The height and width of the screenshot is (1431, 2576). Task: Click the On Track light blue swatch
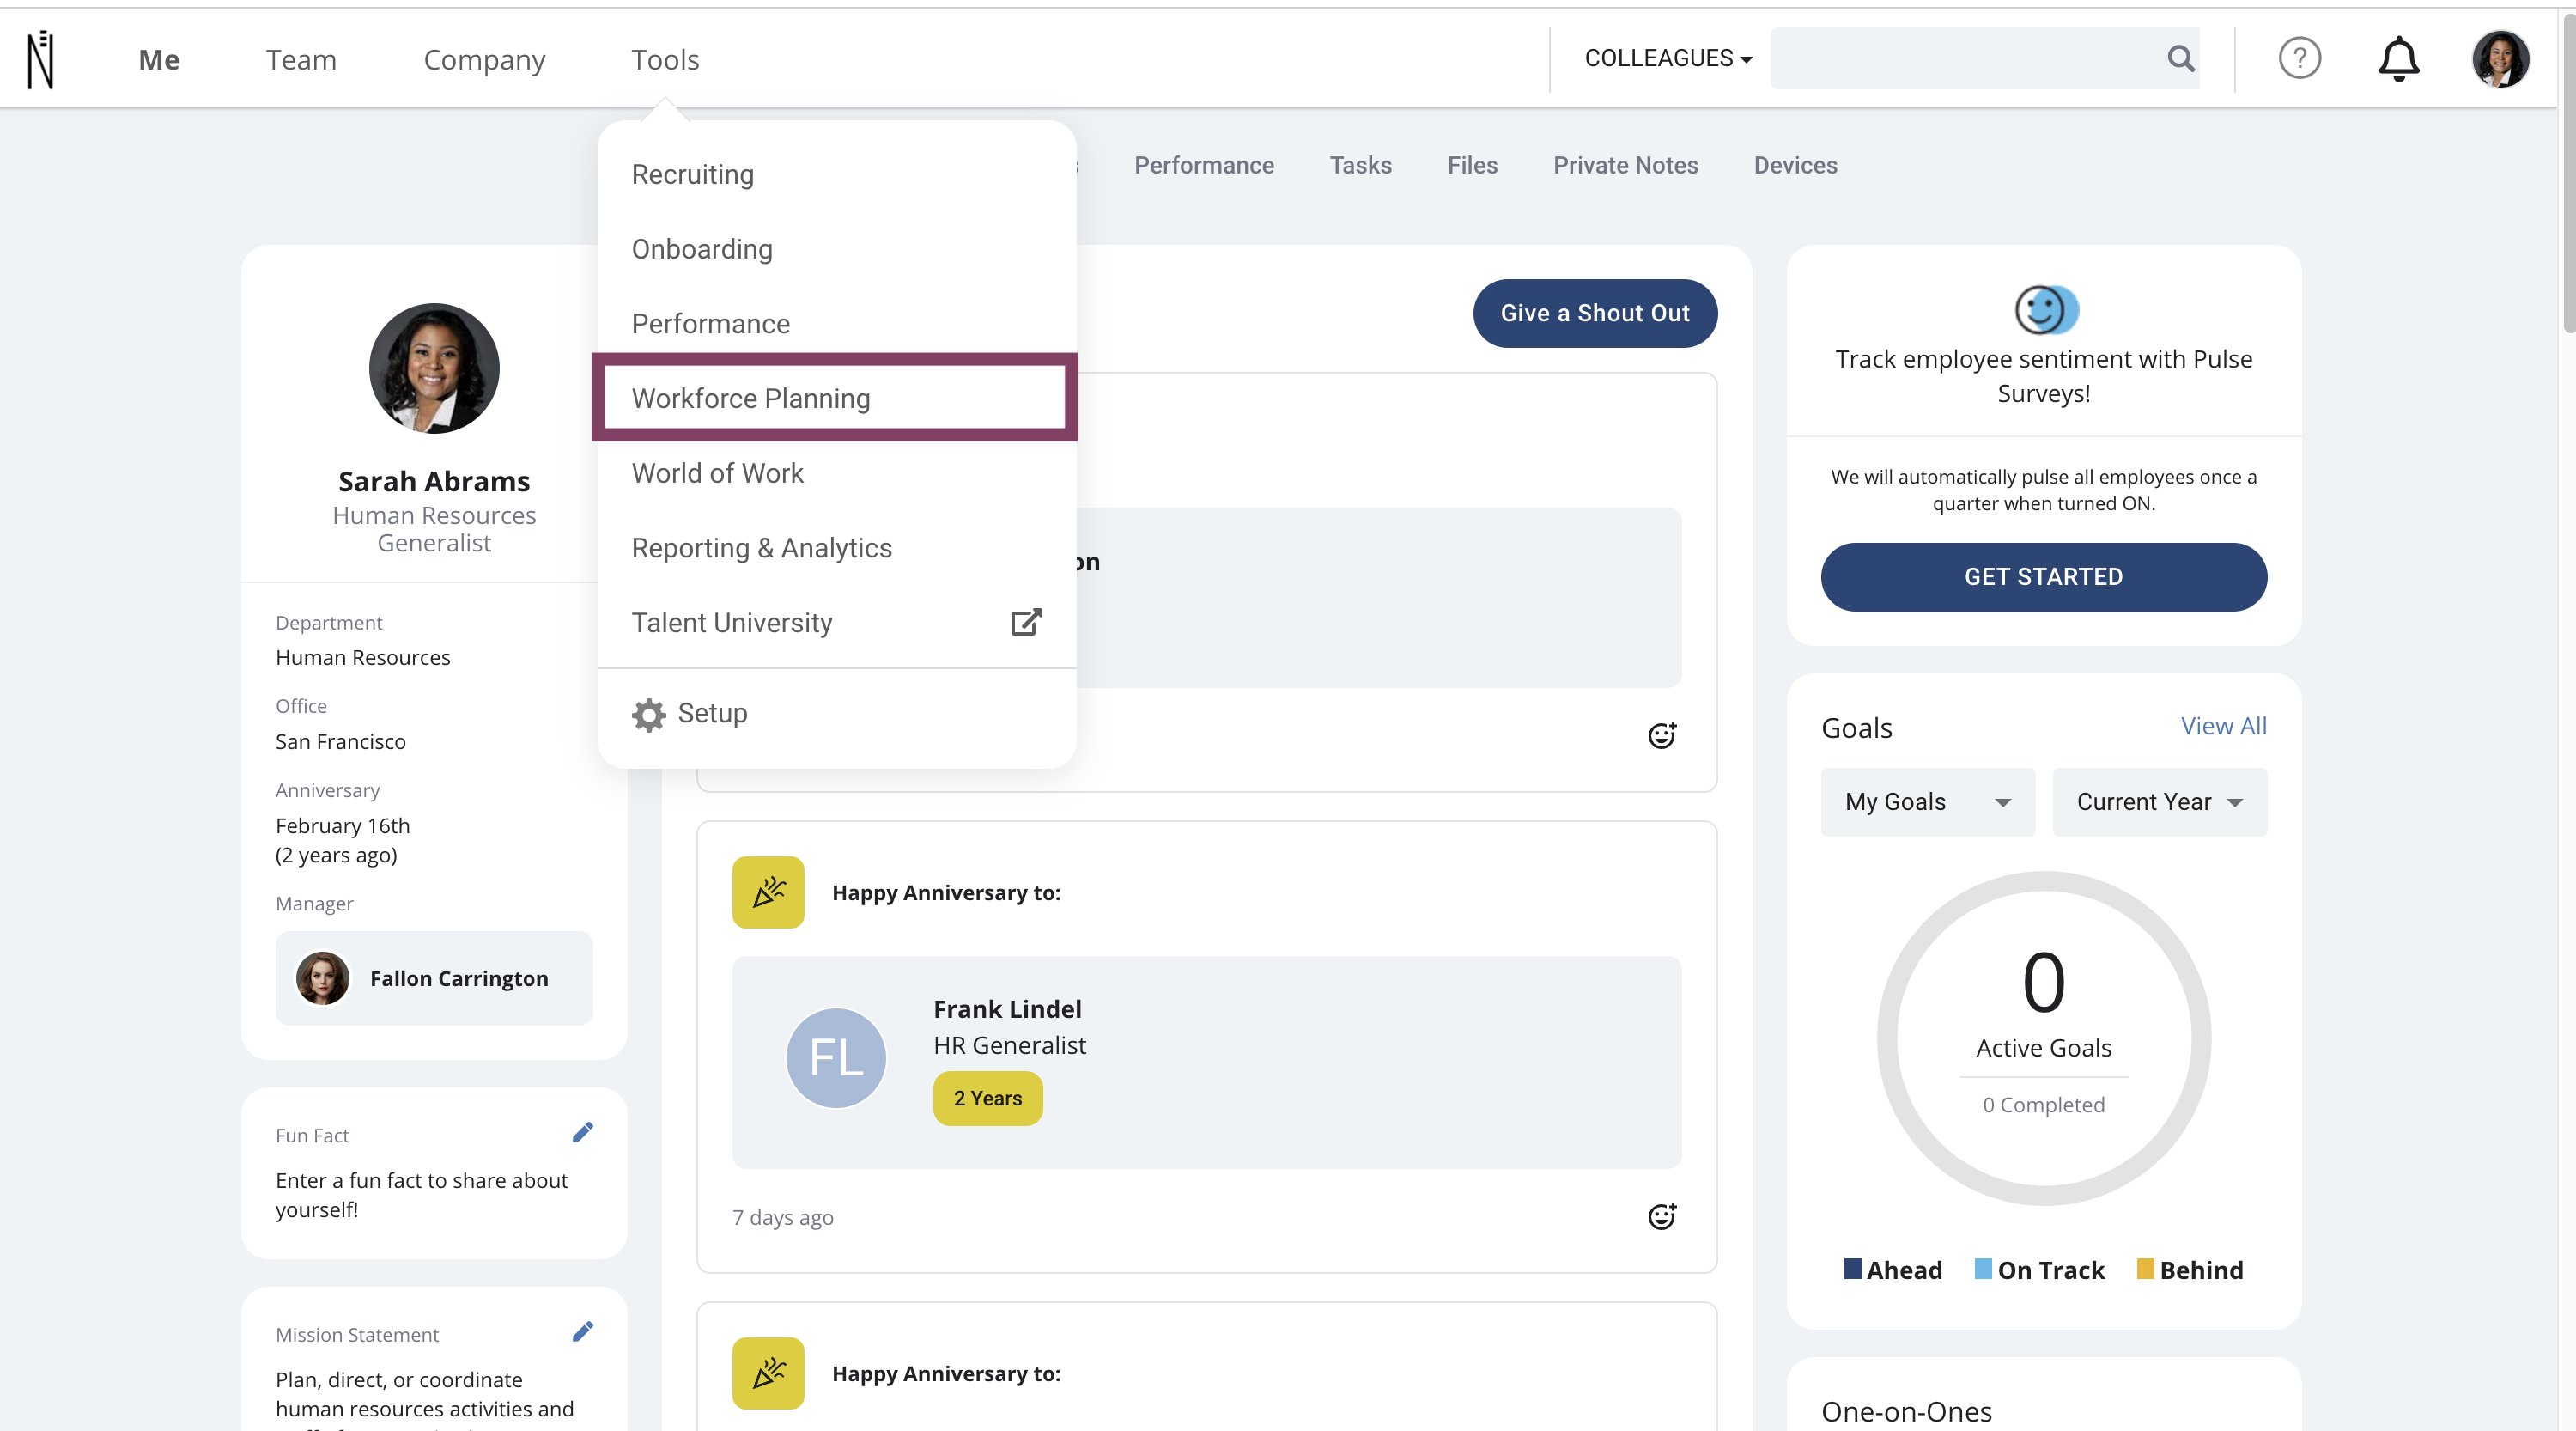[x=1983, y=1269]
